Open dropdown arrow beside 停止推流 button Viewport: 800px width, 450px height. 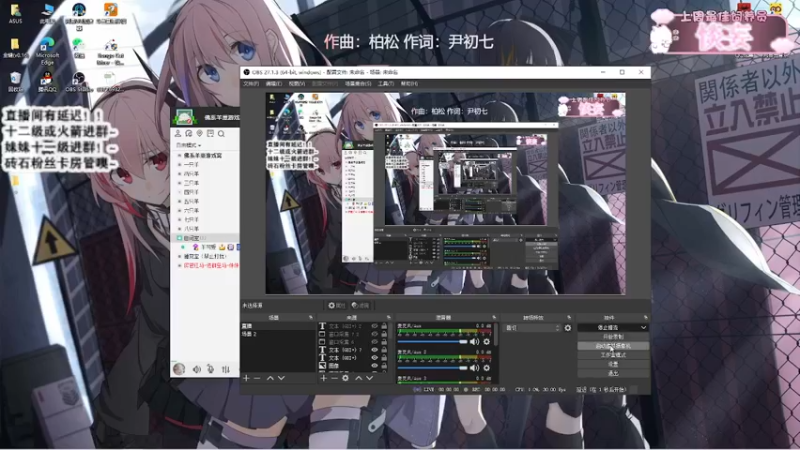643,328
